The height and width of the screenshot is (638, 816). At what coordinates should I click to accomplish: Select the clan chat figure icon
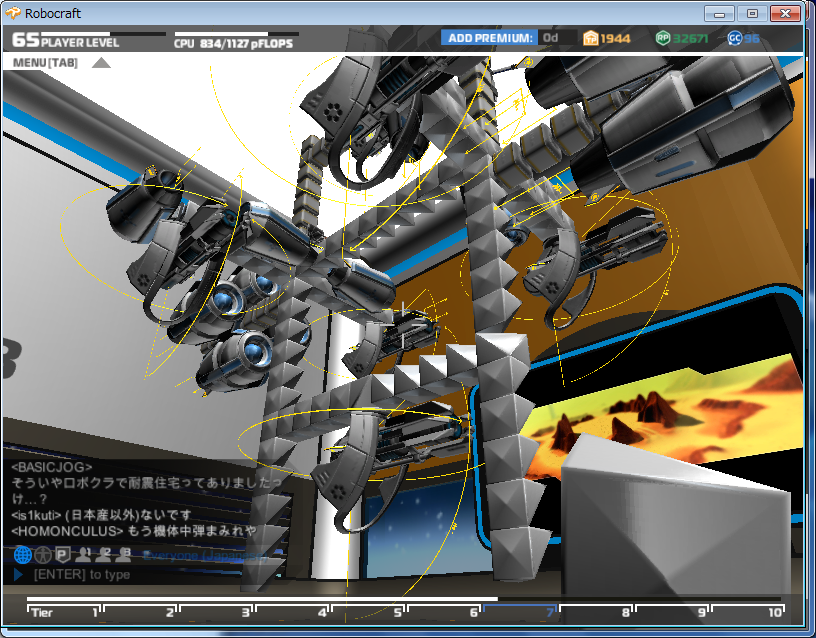point(43,555)
